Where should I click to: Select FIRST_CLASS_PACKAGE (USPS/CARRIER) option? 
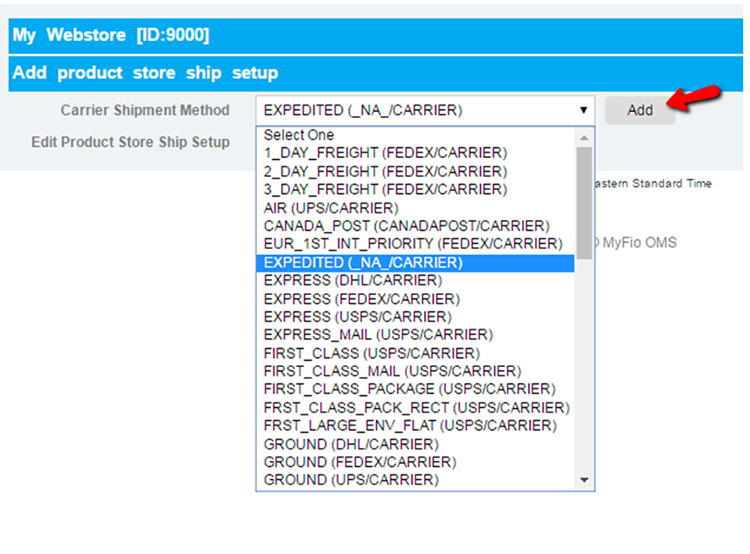[x=415, y=389]
